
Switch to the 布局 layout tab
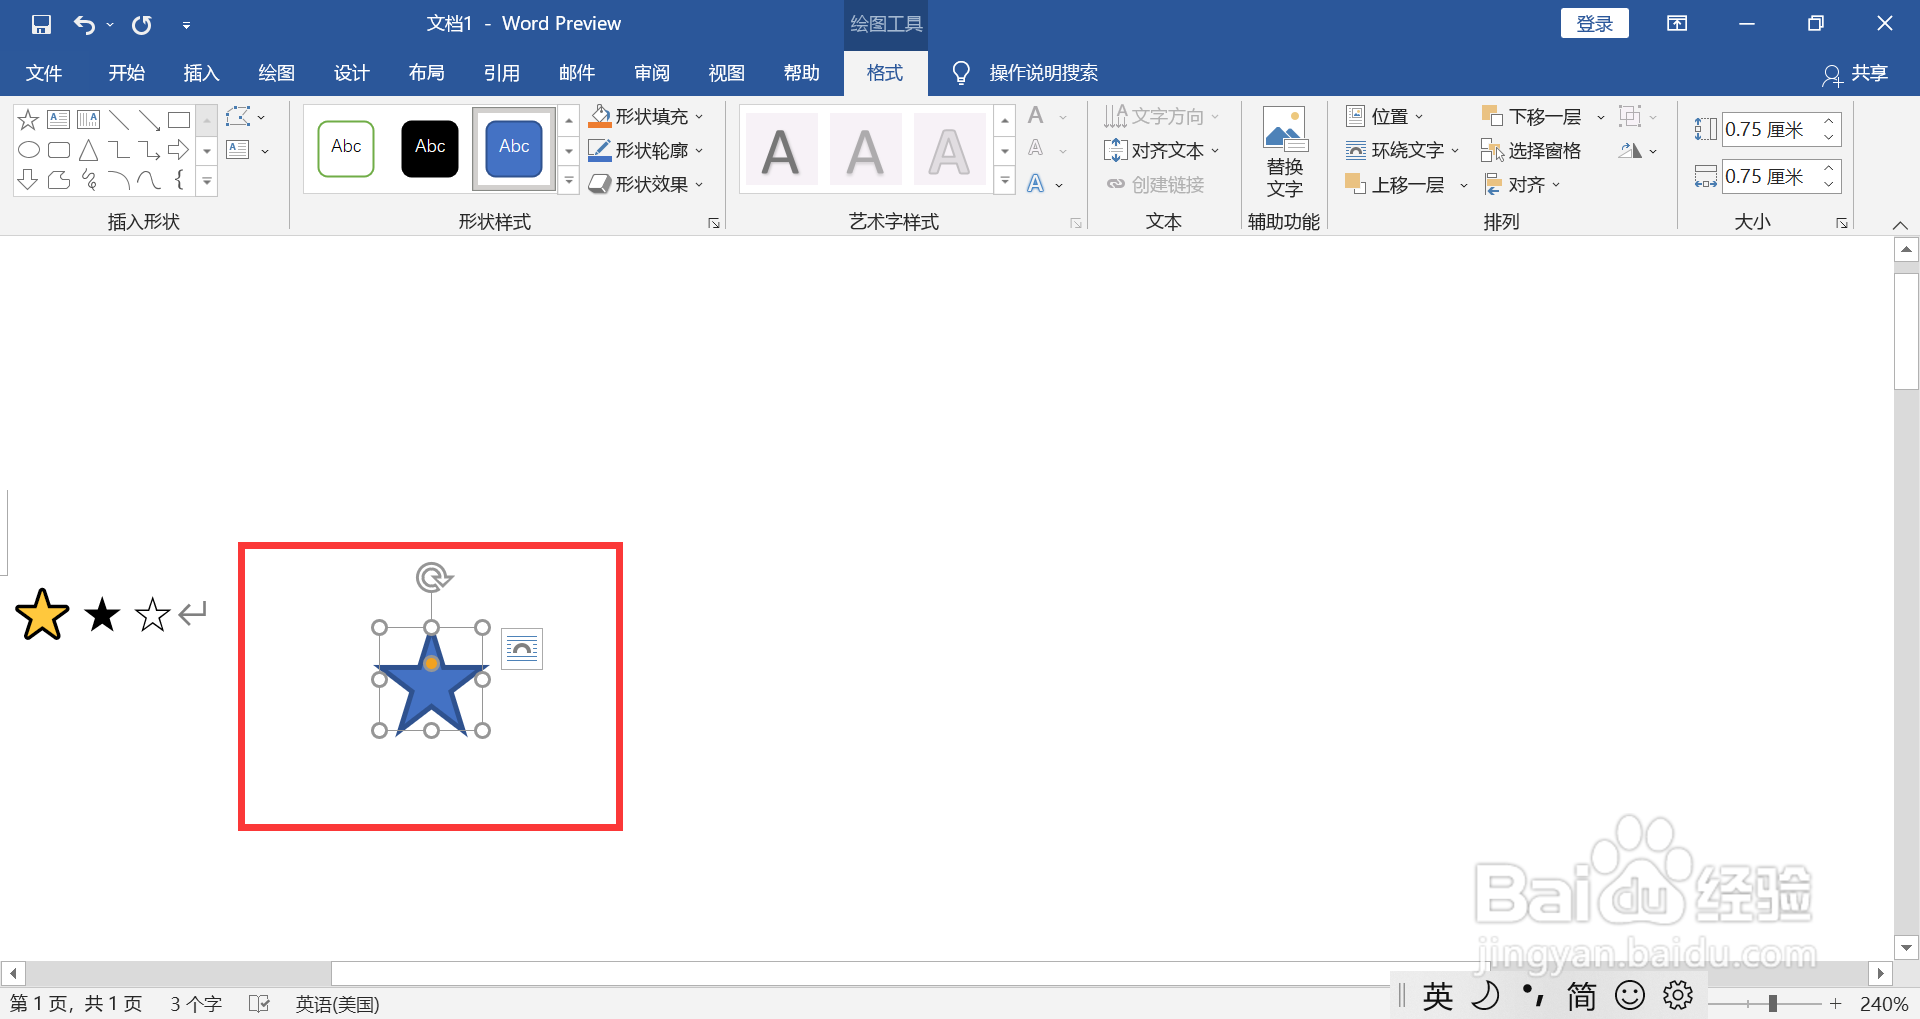point(426,73)
